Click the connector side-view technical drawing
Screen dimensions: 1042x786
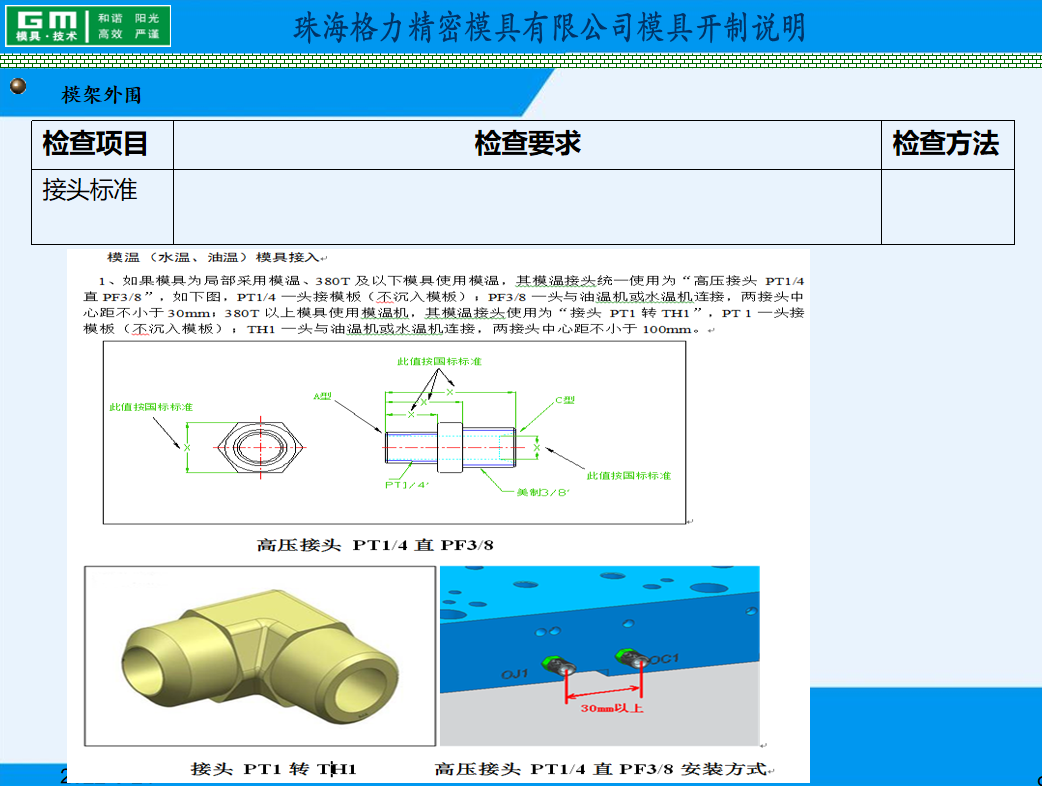pos(451,446)
